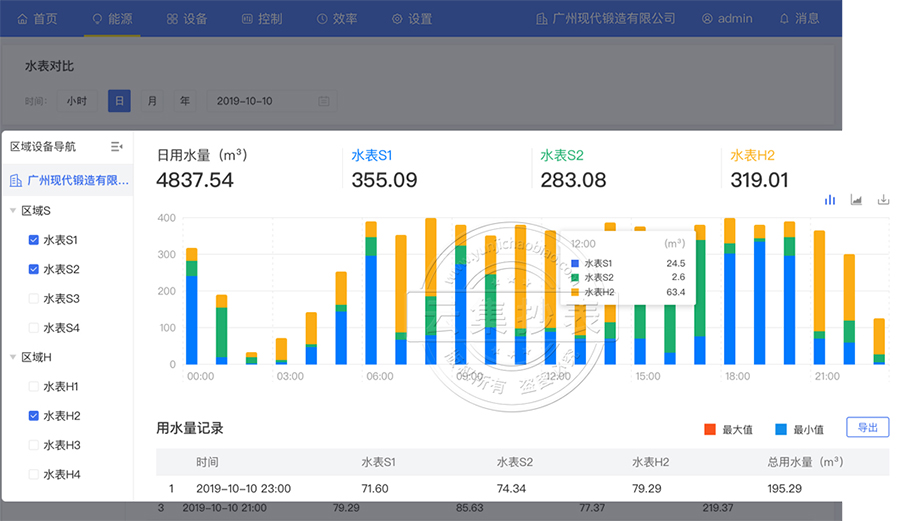
Task: Toggle the 水表H2 checkbox
Action: pyautogui.click(x=34, y=415)
